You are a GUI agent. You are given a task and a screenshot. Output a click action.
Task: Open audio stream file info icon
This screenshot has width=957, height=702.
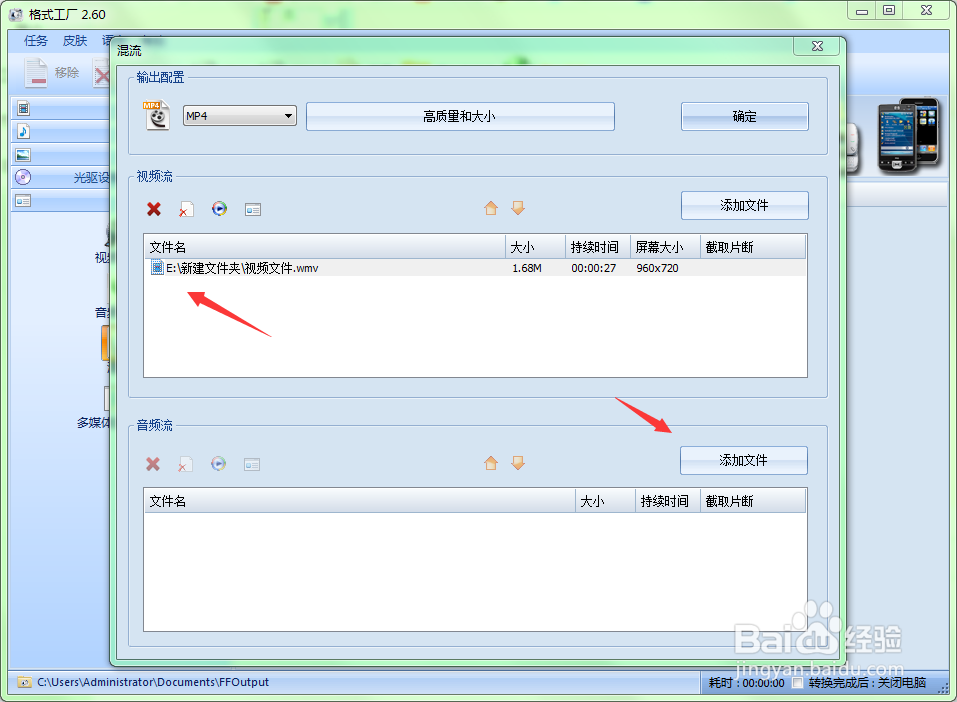(252, 465)
